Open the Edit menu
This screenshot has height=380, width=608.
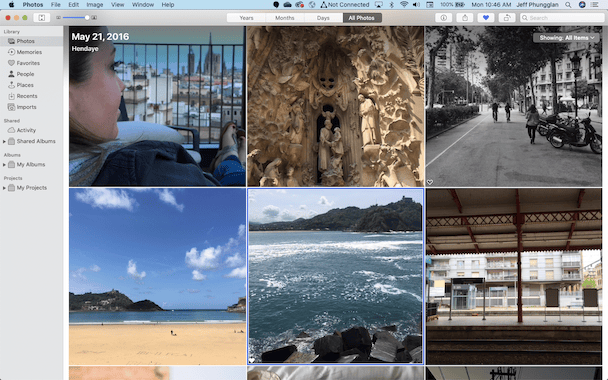(x=74, y=5)
